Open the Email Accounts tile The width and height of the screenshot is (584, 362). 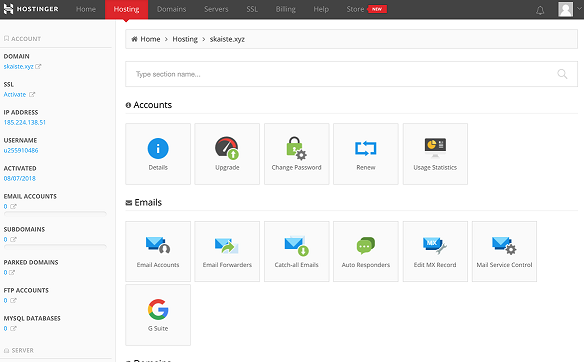[x=158, y=251]
